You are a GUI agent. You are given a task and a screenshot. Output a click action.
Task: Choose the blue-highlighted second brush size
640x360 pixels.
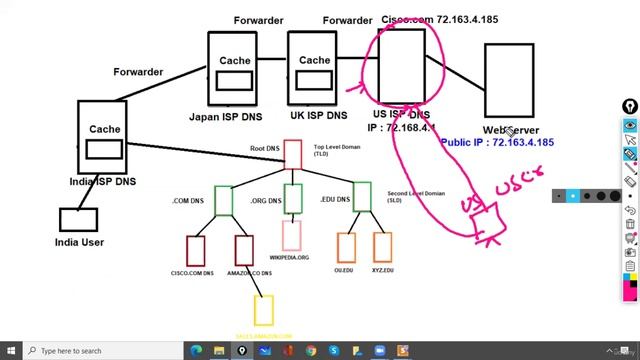(x=573, y=196)
